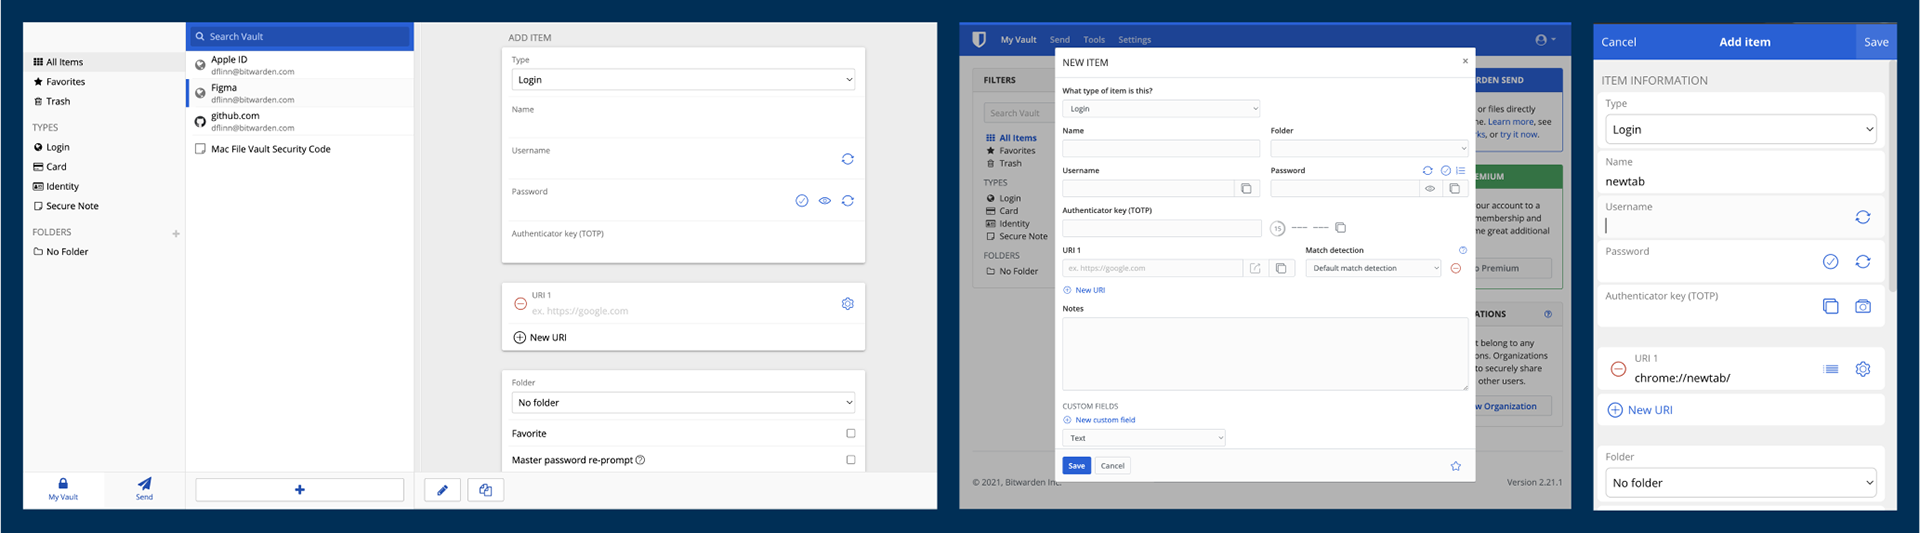This screenshot has height=533, width=1920.
Task: Enable Master password re-prompt checkbox in desktop app
Action: coord(851,460)
